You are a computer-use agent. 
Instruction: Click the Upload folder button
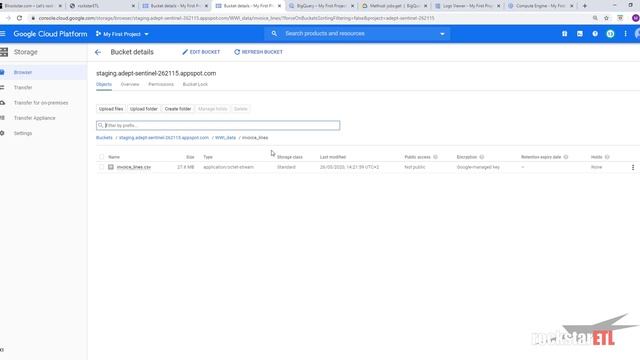click(x=143, y=109)
